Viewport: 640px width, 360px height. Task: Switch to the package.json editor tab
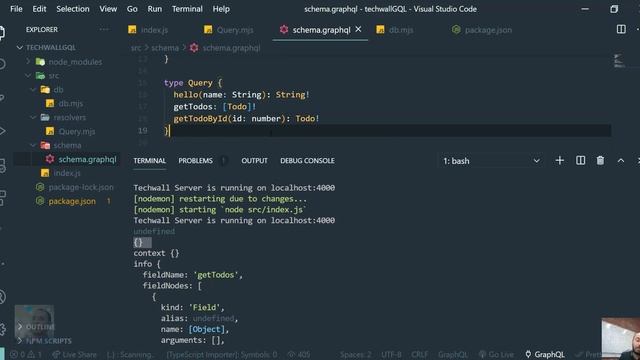[x=482, y=30]
